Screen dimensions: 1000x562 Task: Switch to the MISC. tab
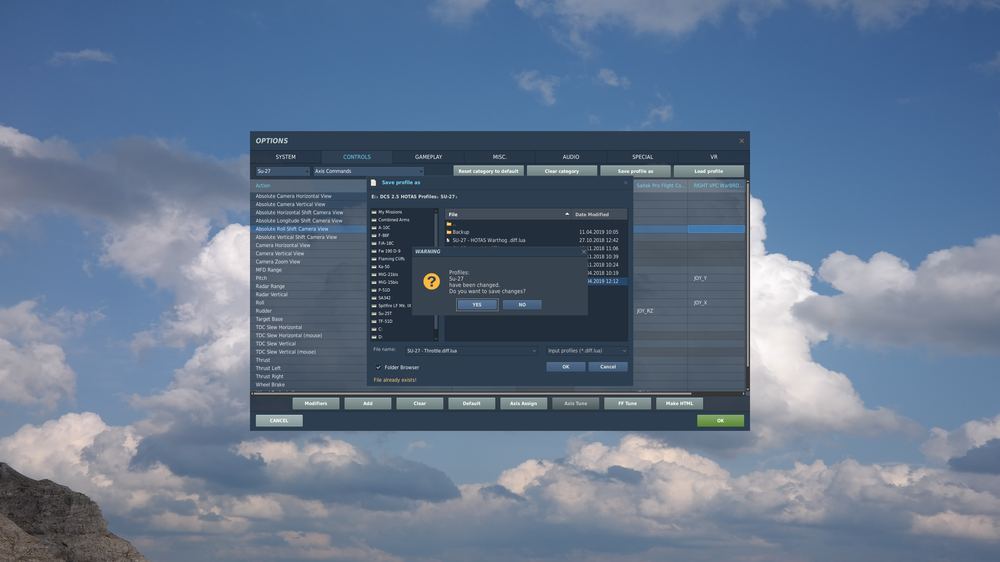[x=499, y=157]
